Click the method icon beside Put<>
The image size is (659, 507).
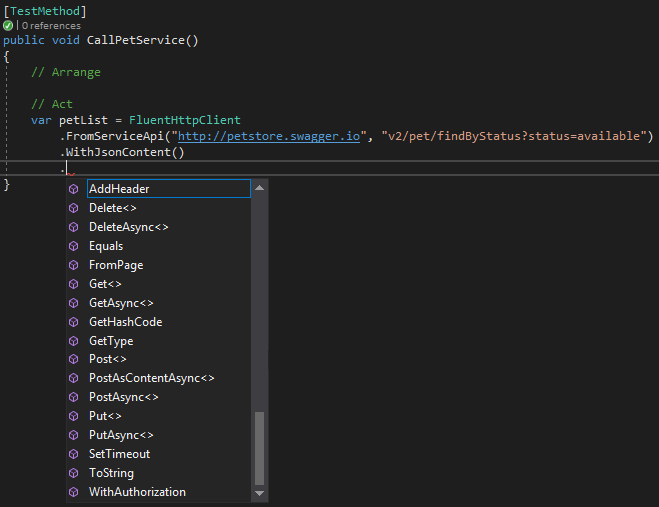click(x=74, y=416)
